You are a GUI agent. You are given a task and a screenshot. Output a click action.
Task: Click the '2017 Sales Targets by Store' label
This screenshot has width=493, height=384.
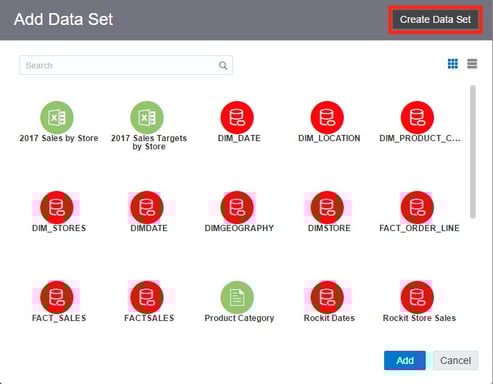(x=149, y=142)
